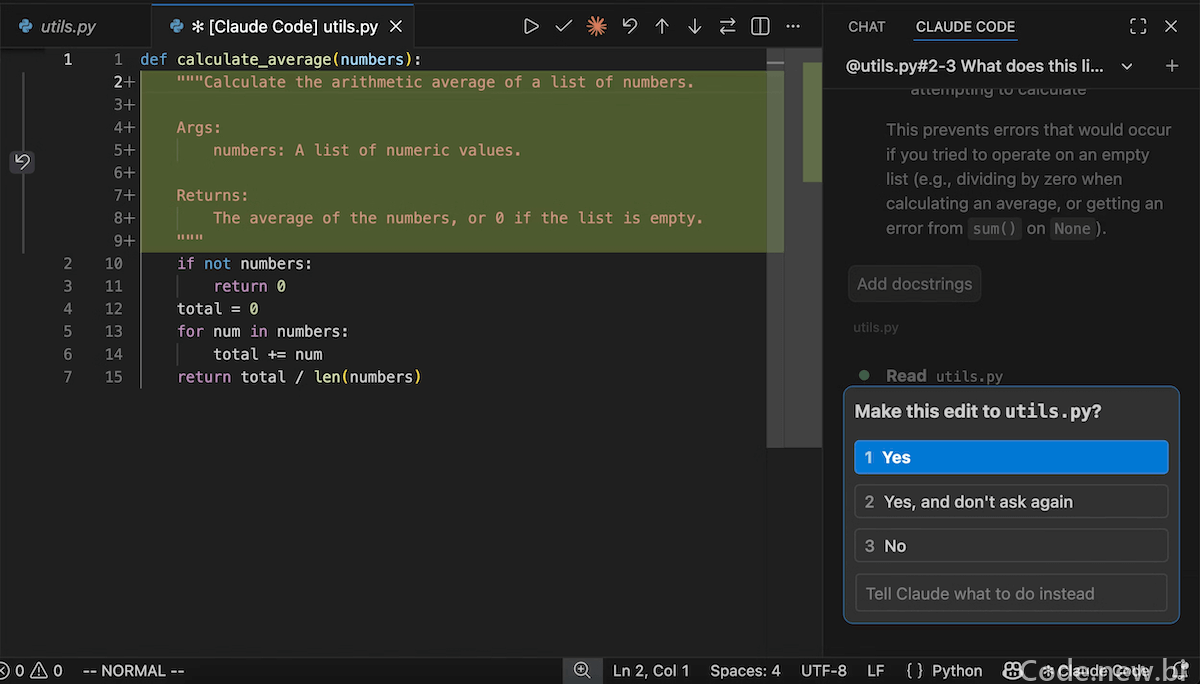1200x684 pixels.
Task: Click the zoom magnifier icon in status bar
Action: (x=582, y=671)
